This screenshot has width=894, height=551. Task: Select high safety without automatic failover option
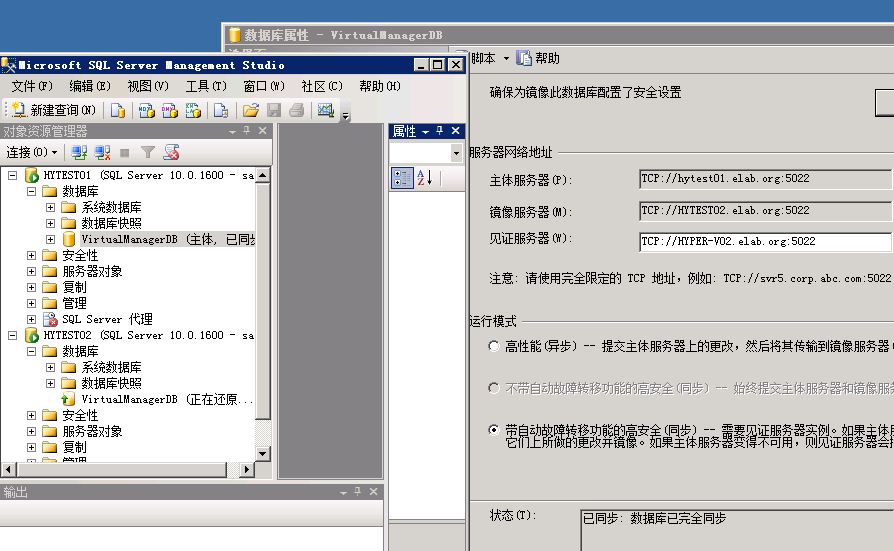coord(494,388)
